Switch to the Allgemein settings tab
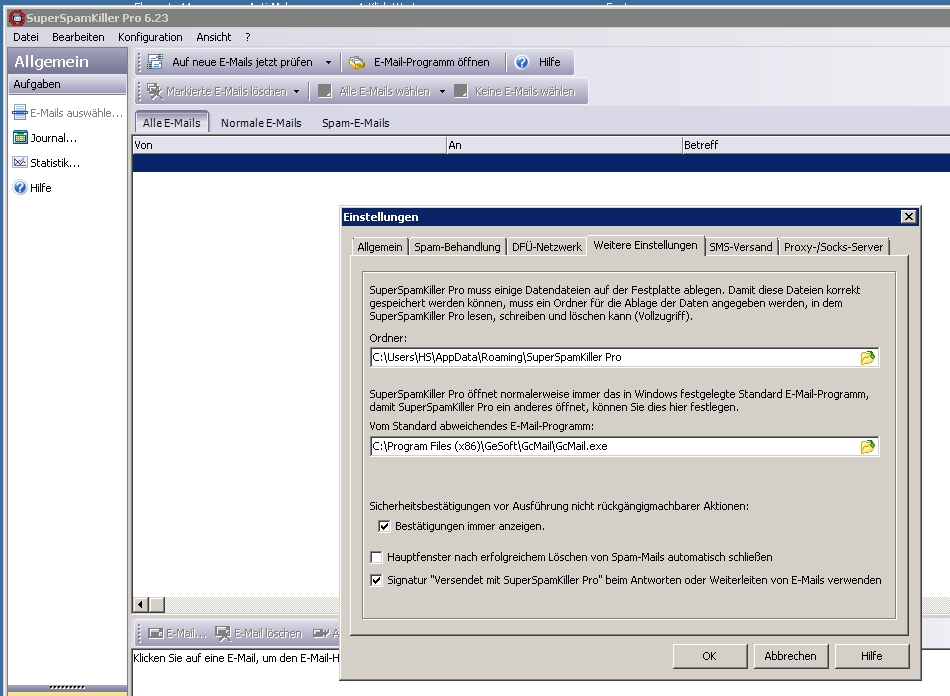The height and width of the screenshot is (696, 950). coord(380,247)
